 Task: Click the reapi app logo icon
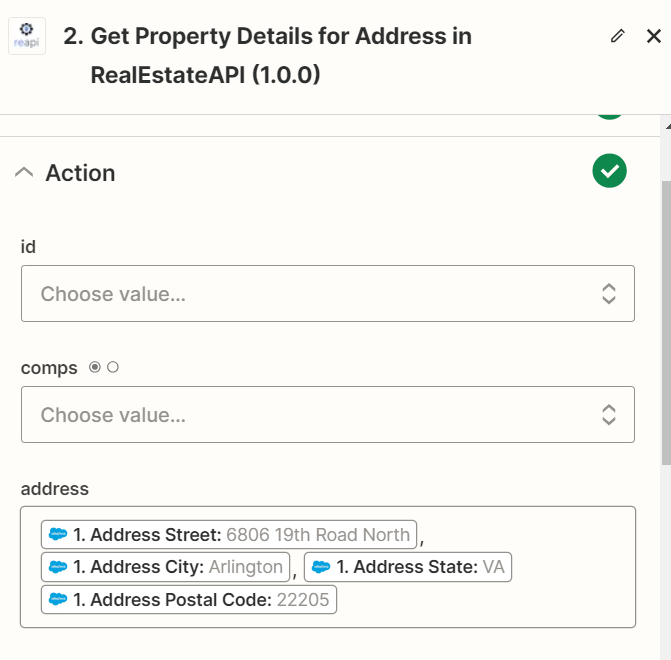click(x=27, y=36)
